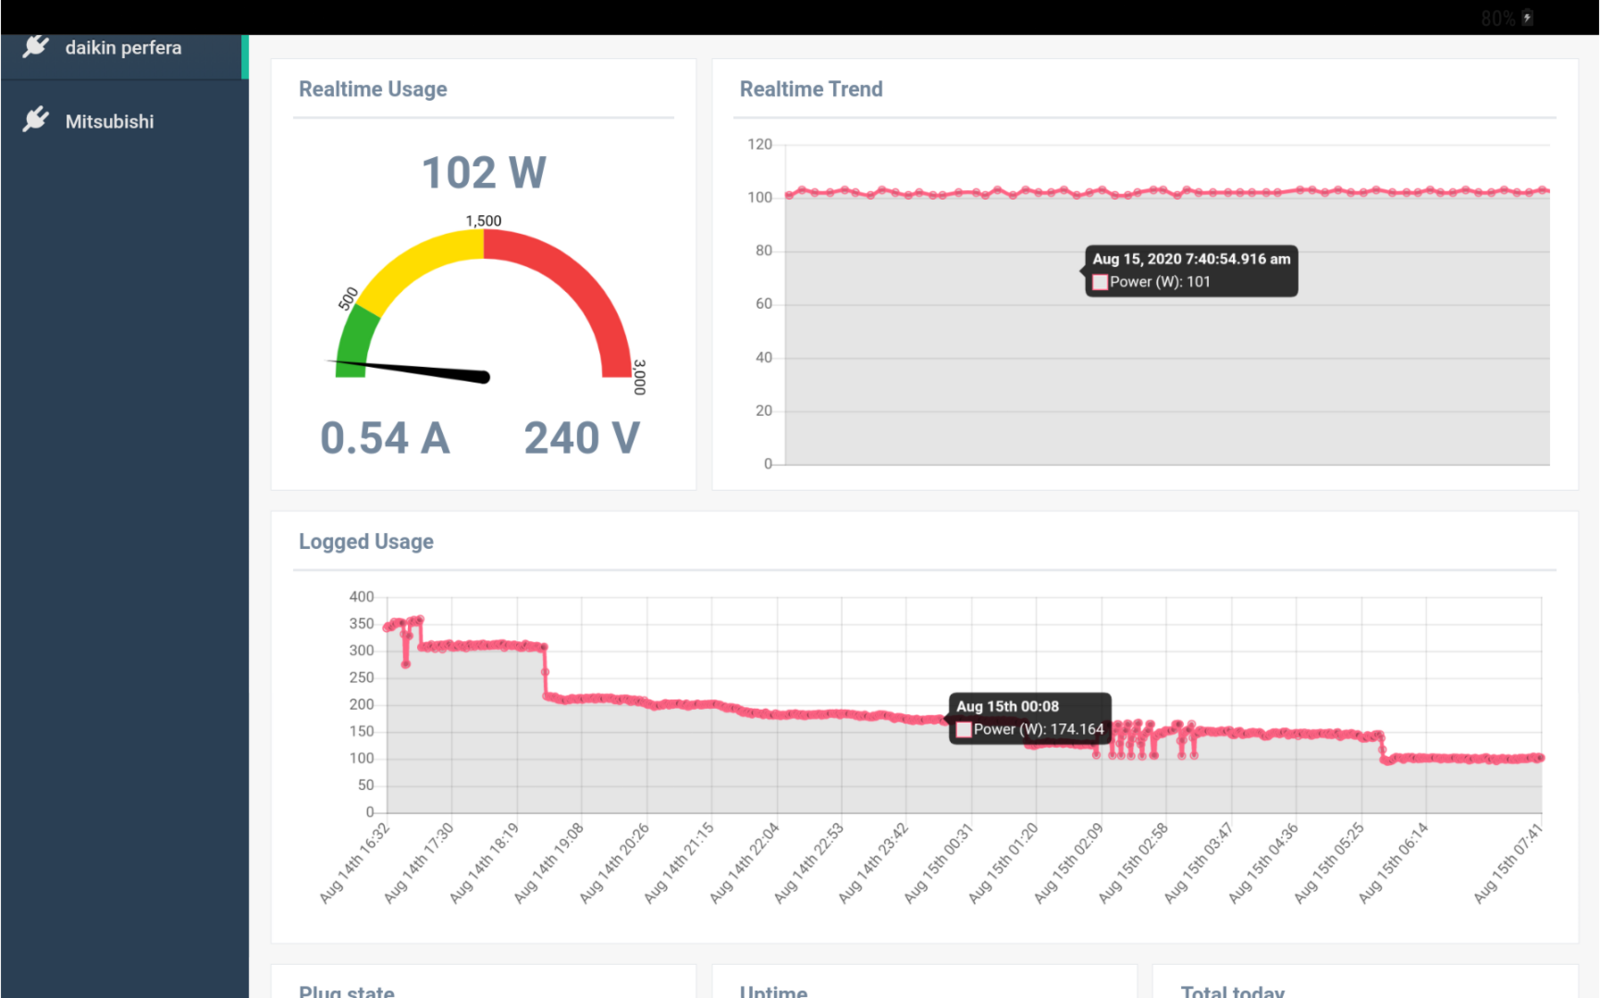
Task: Click the black gauge needle
Action: (x=410, y=369)
